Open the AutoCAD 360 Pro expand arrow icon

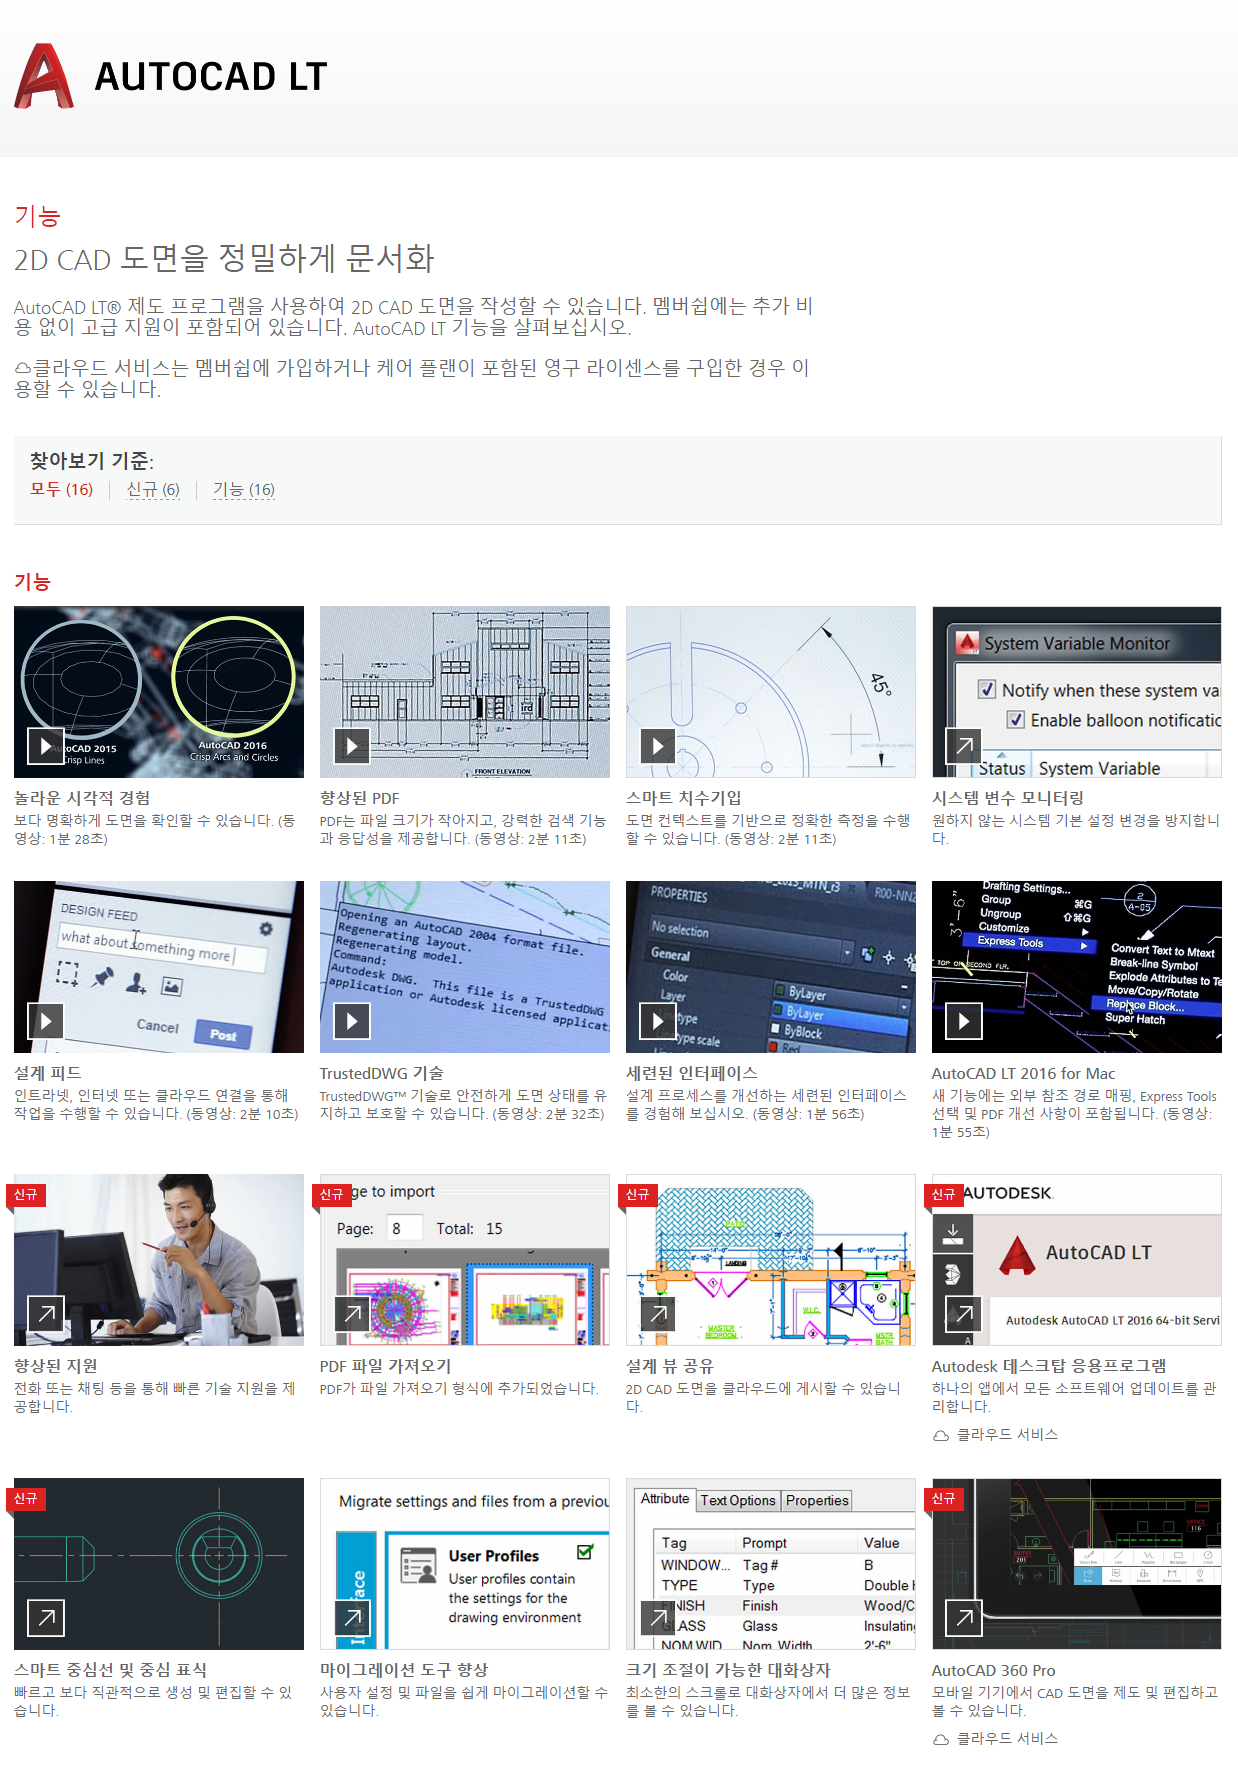[964, 1618]
